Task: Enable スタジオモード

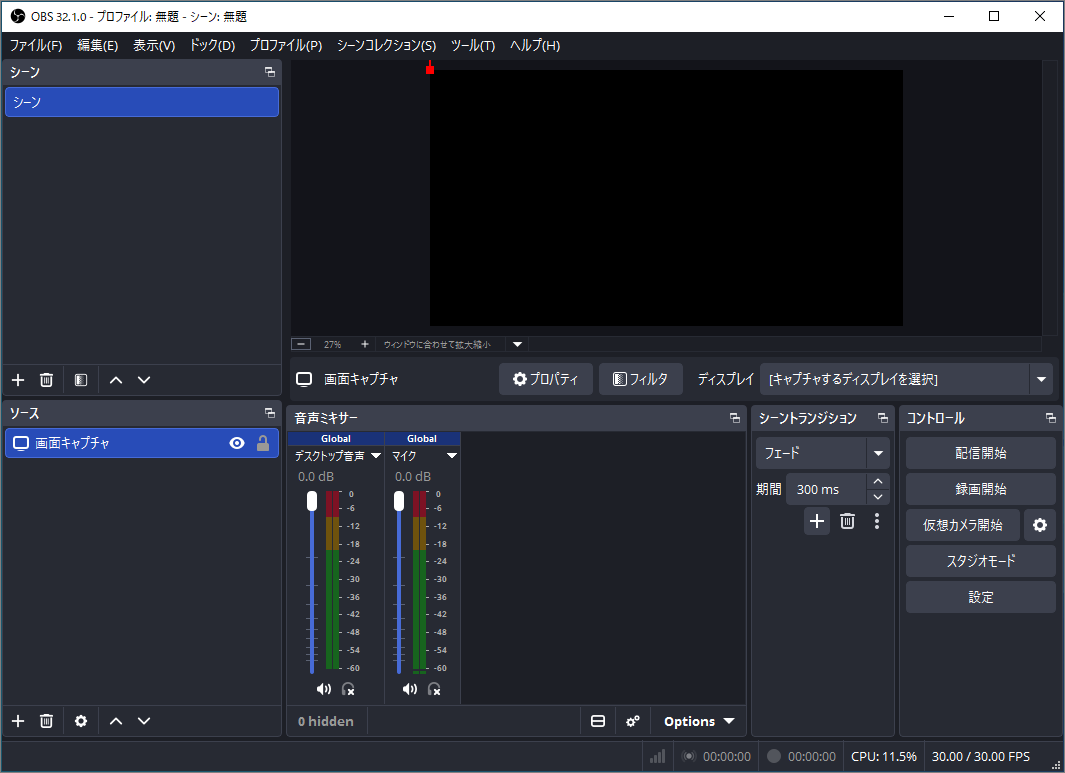Action: click(980, 560)
